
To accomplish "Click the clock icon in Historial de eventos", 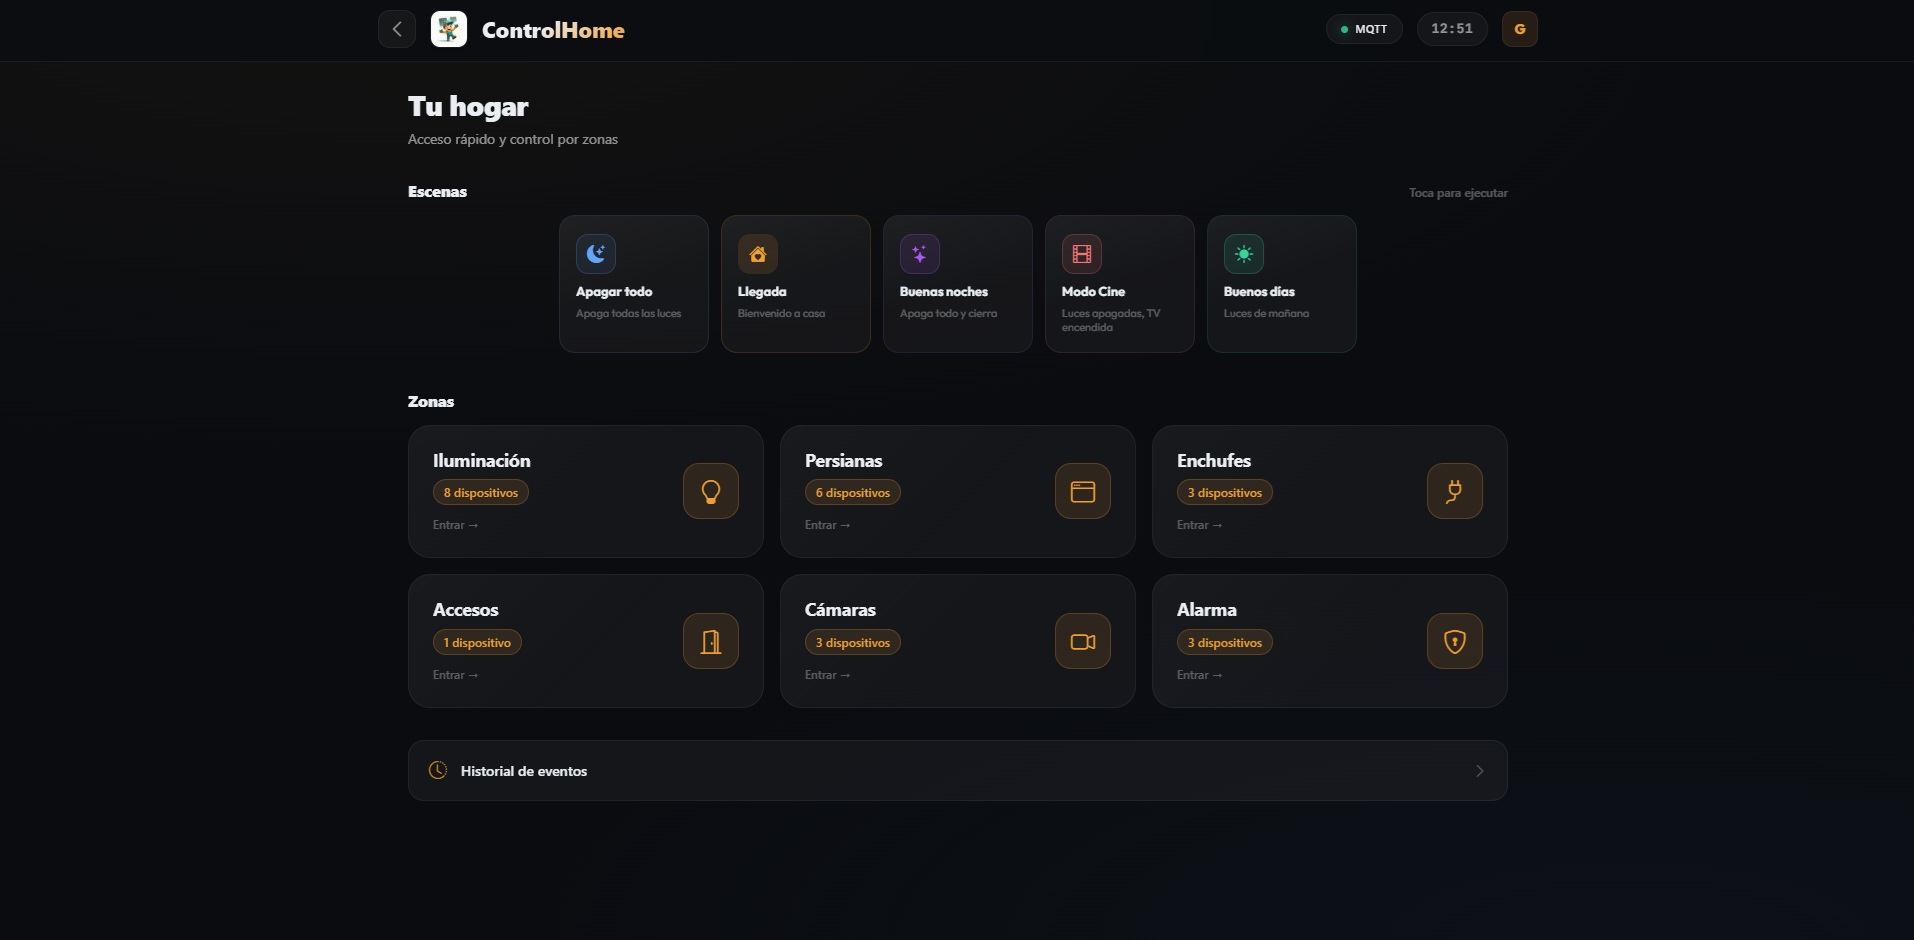I will coord(437,770).
